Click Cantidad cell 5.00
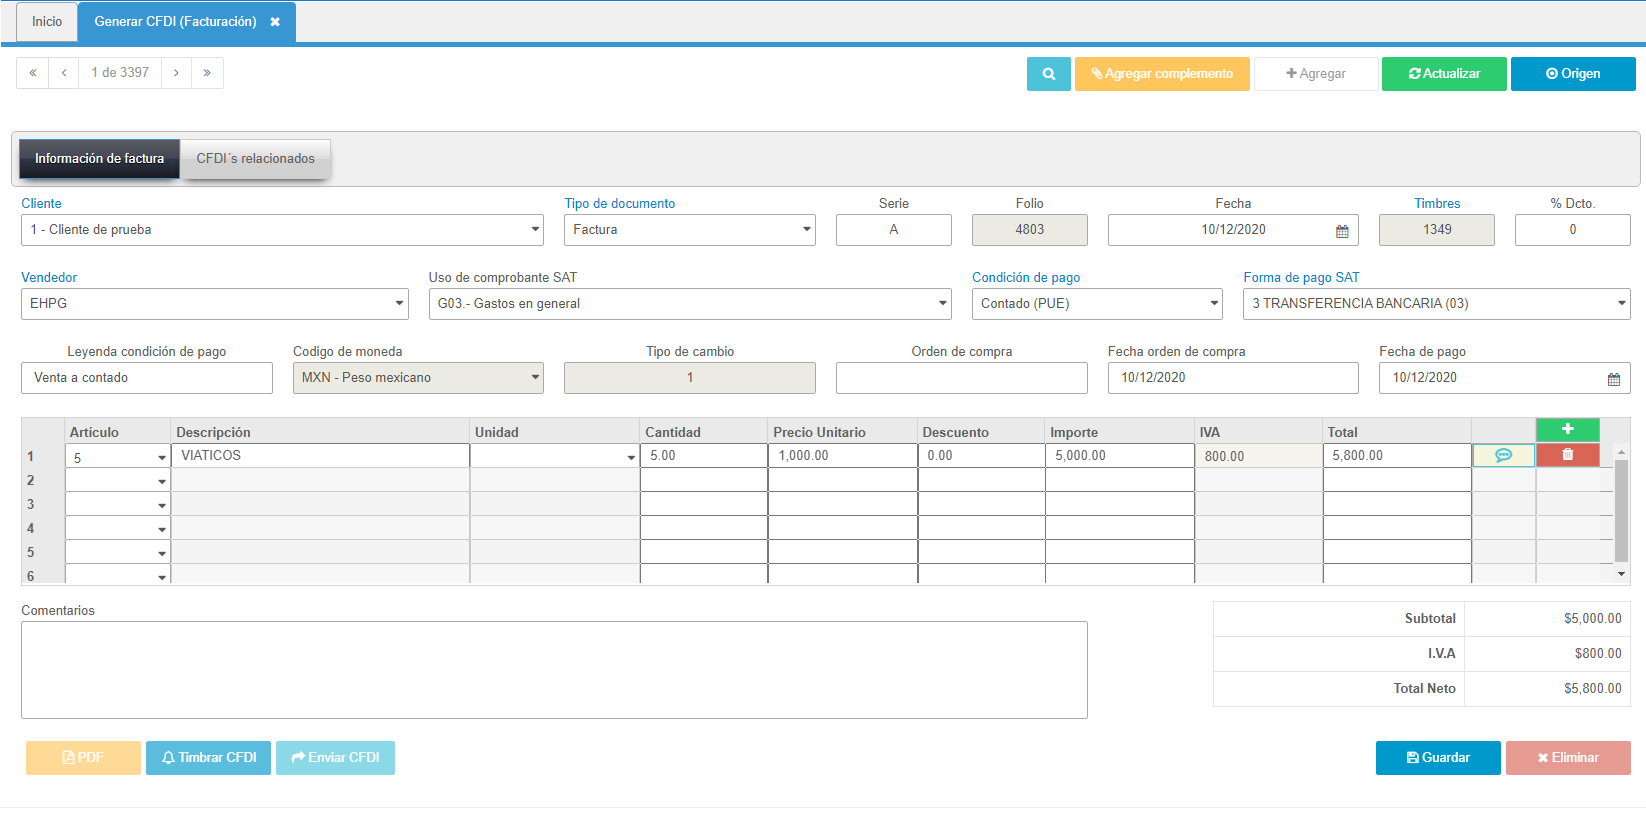The height and width of the screenshot is (814, 1646). click(704, 456)
